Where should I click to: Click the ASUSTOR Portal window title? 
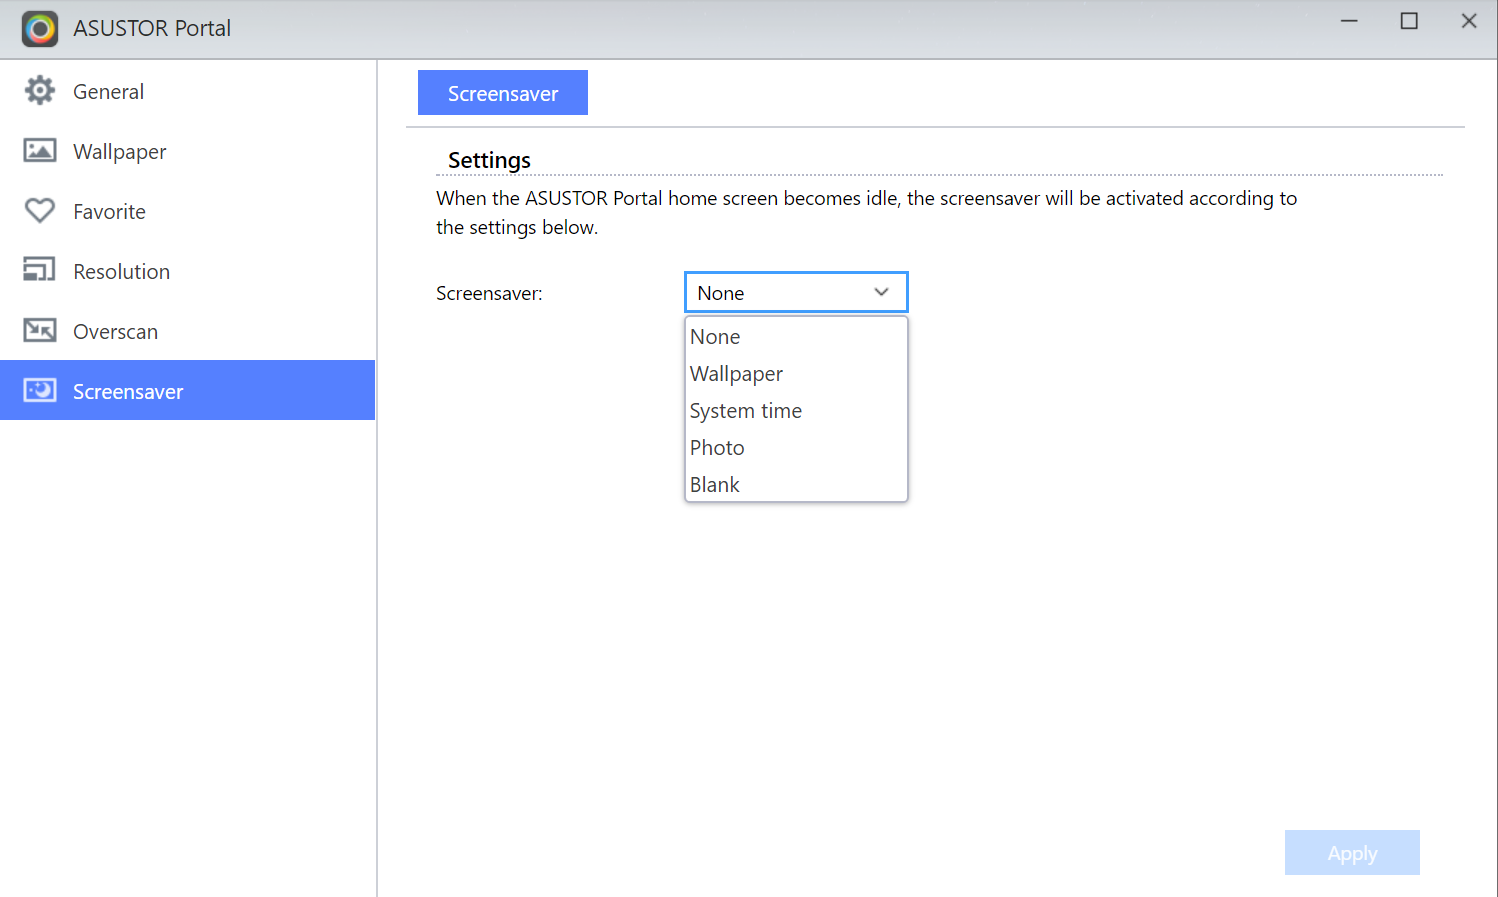point(152,28)
